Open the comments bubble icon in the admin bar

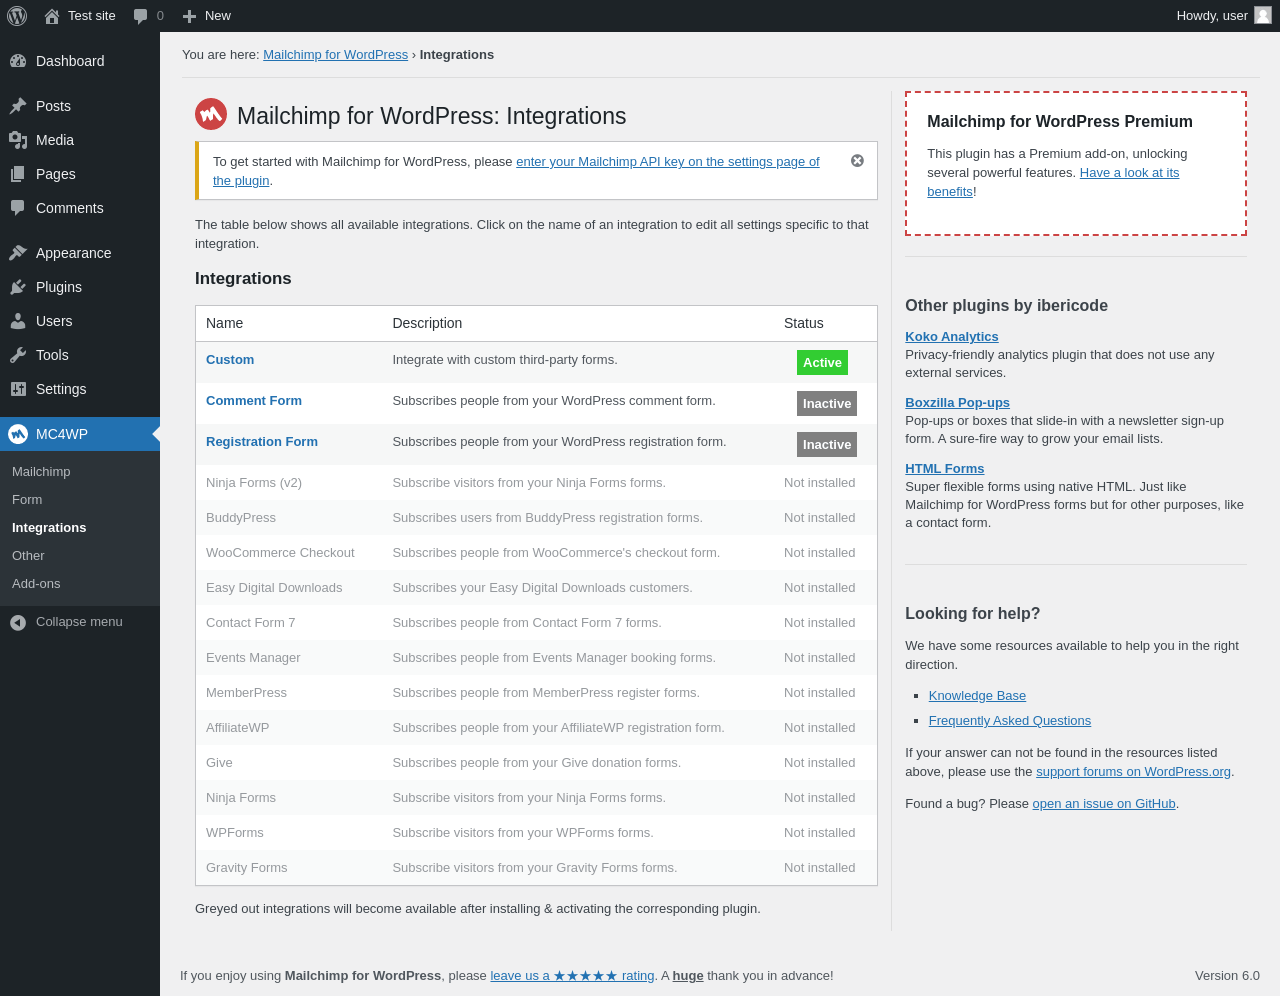(x=141, y=16)
